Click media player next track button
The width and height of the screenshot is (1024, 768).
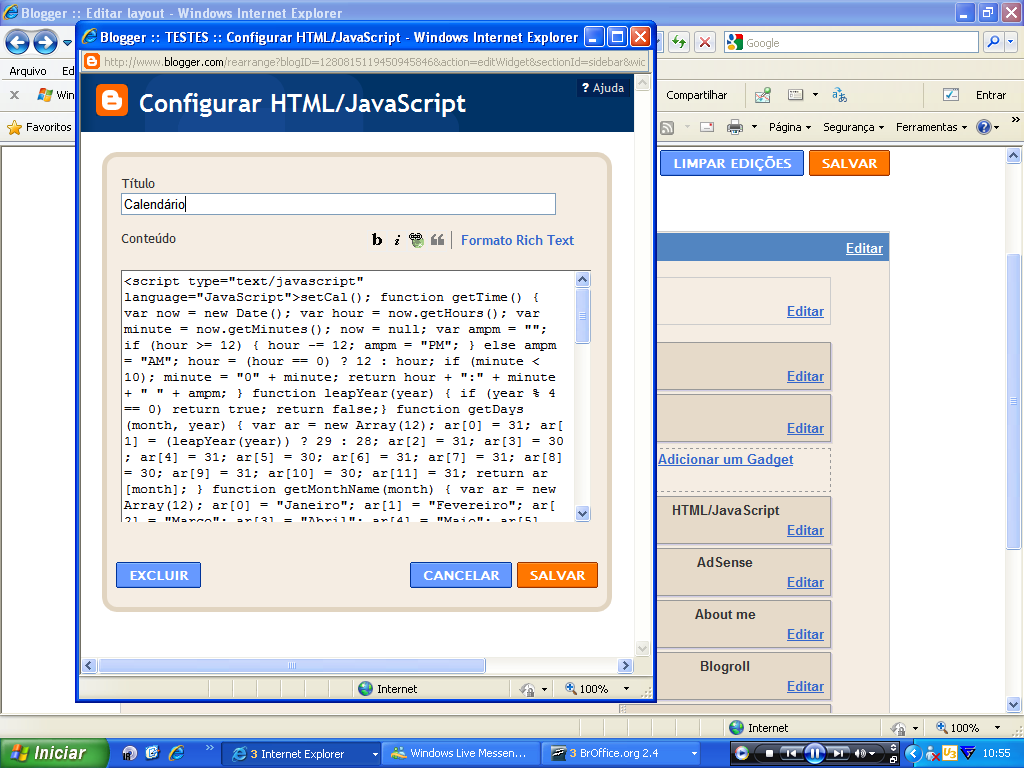(x=839, y=754)
